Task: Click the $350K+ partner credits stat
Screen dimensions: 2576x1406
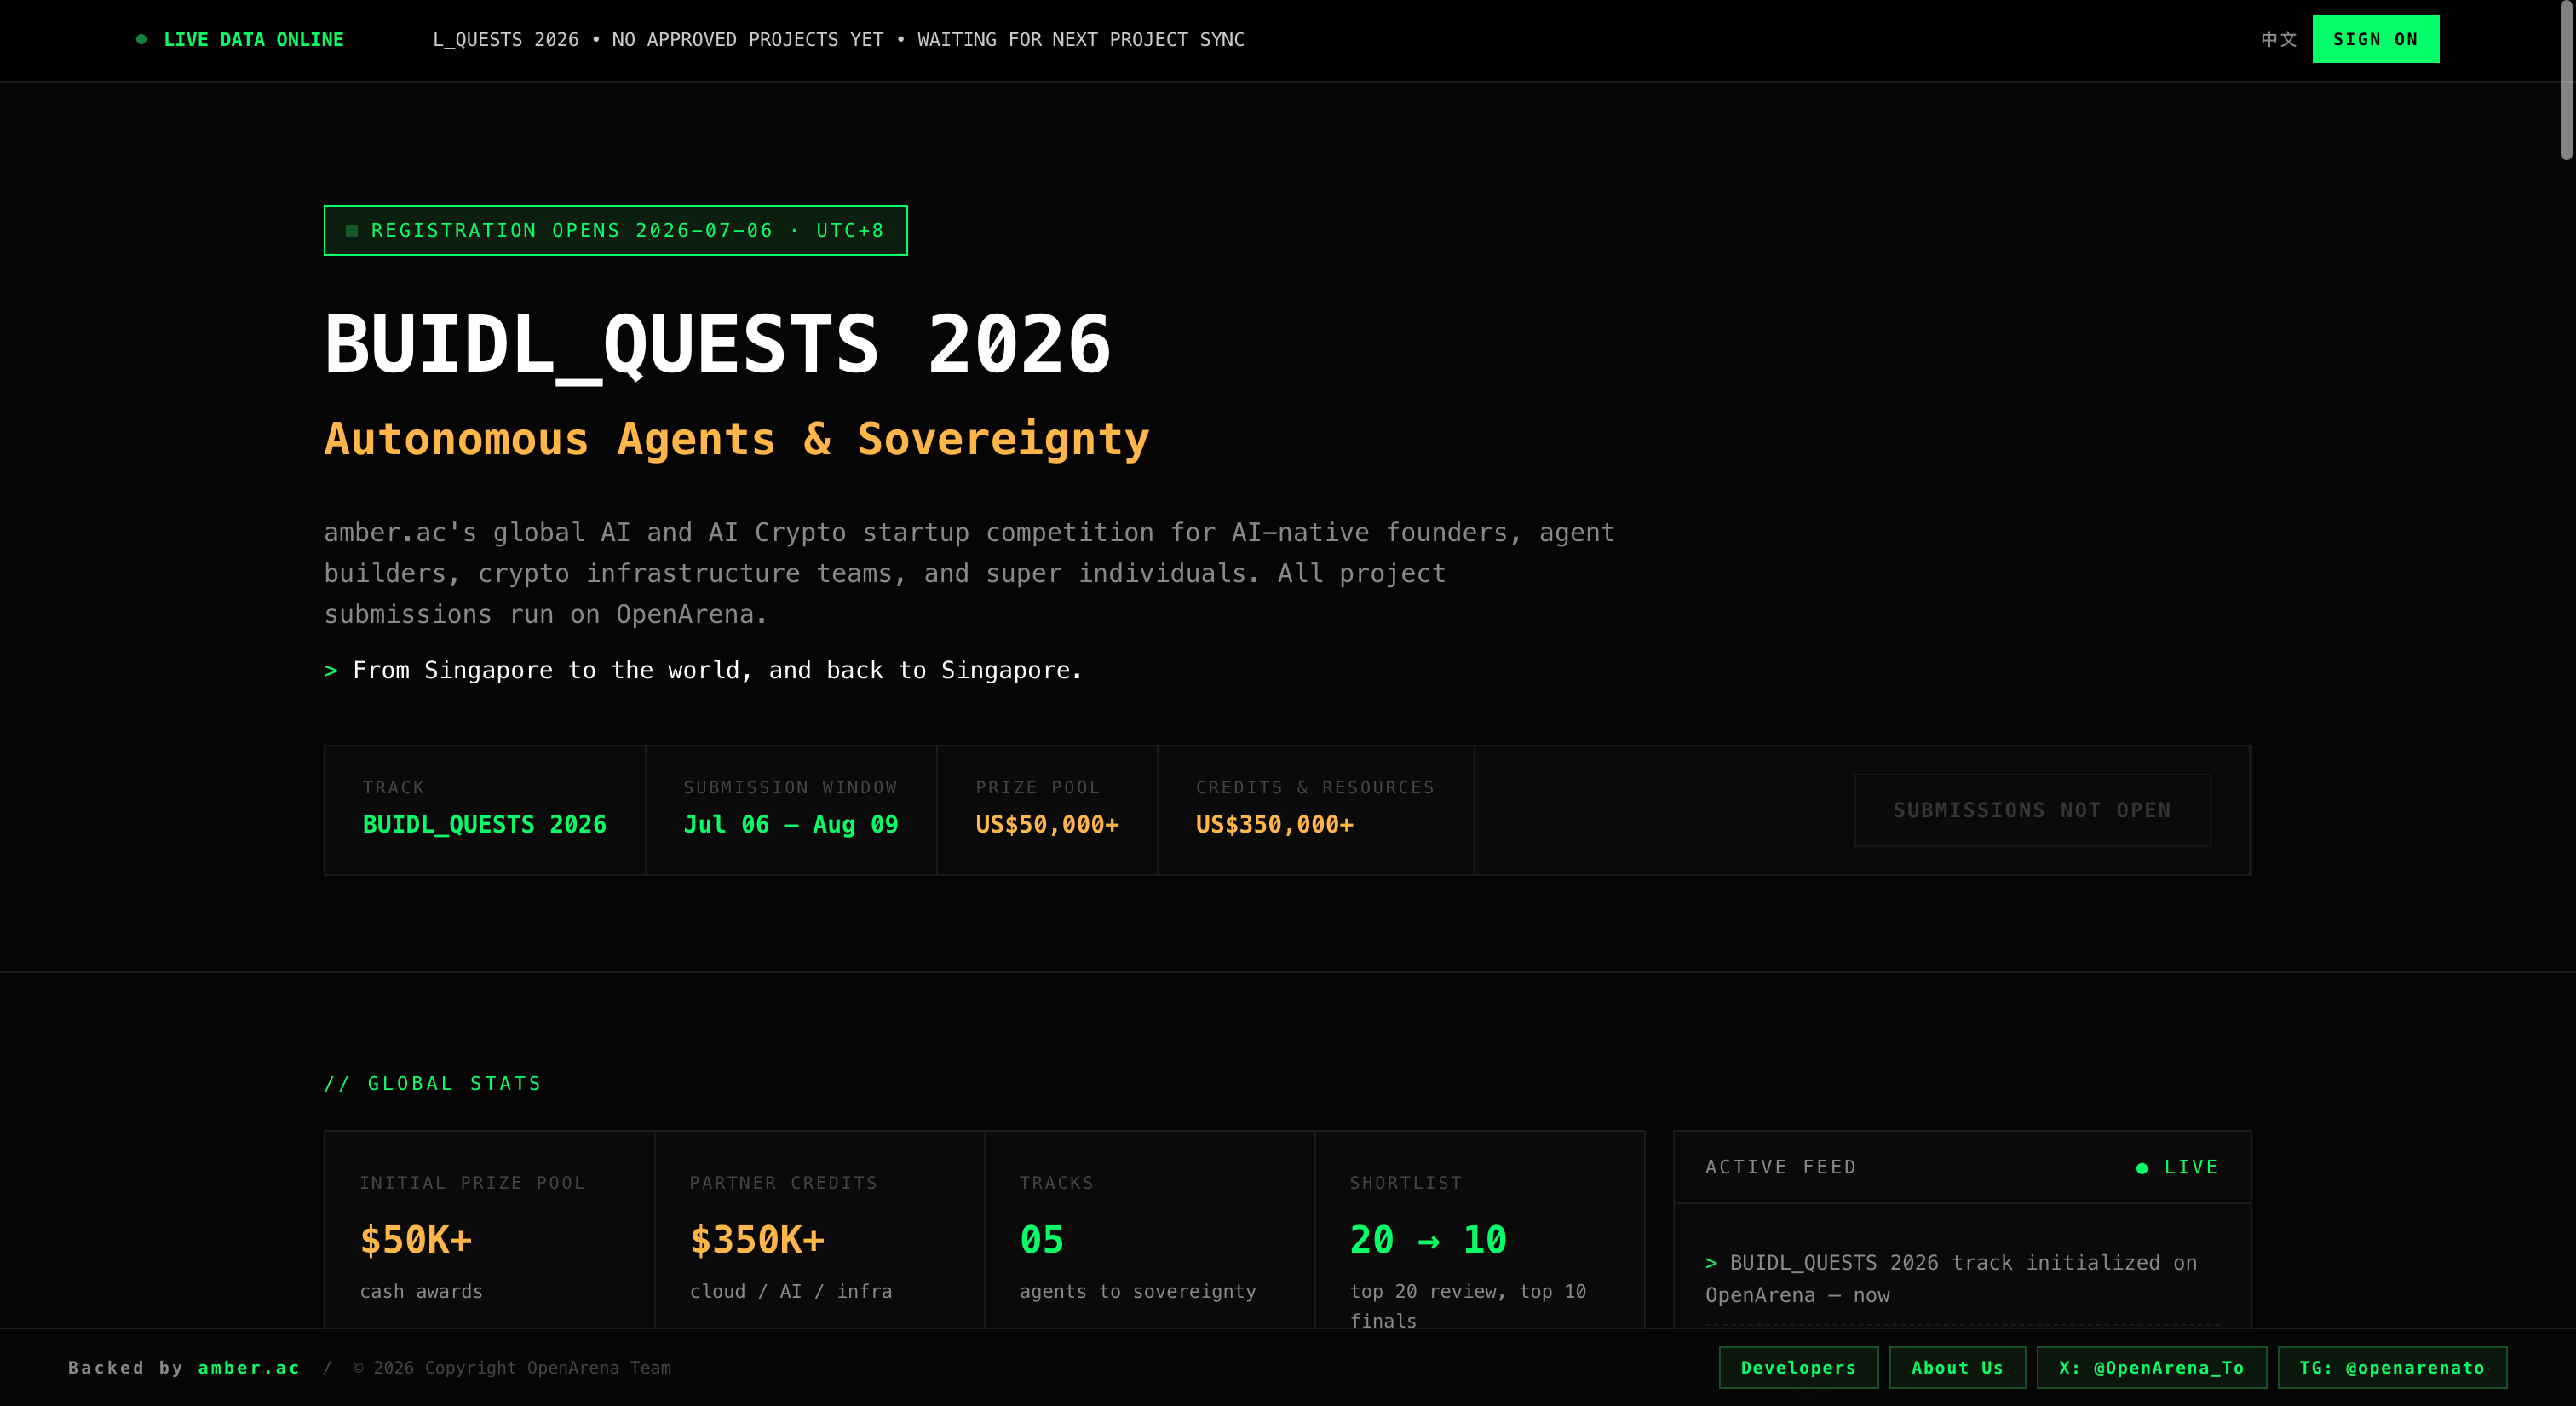Action: coord(757,1240)
